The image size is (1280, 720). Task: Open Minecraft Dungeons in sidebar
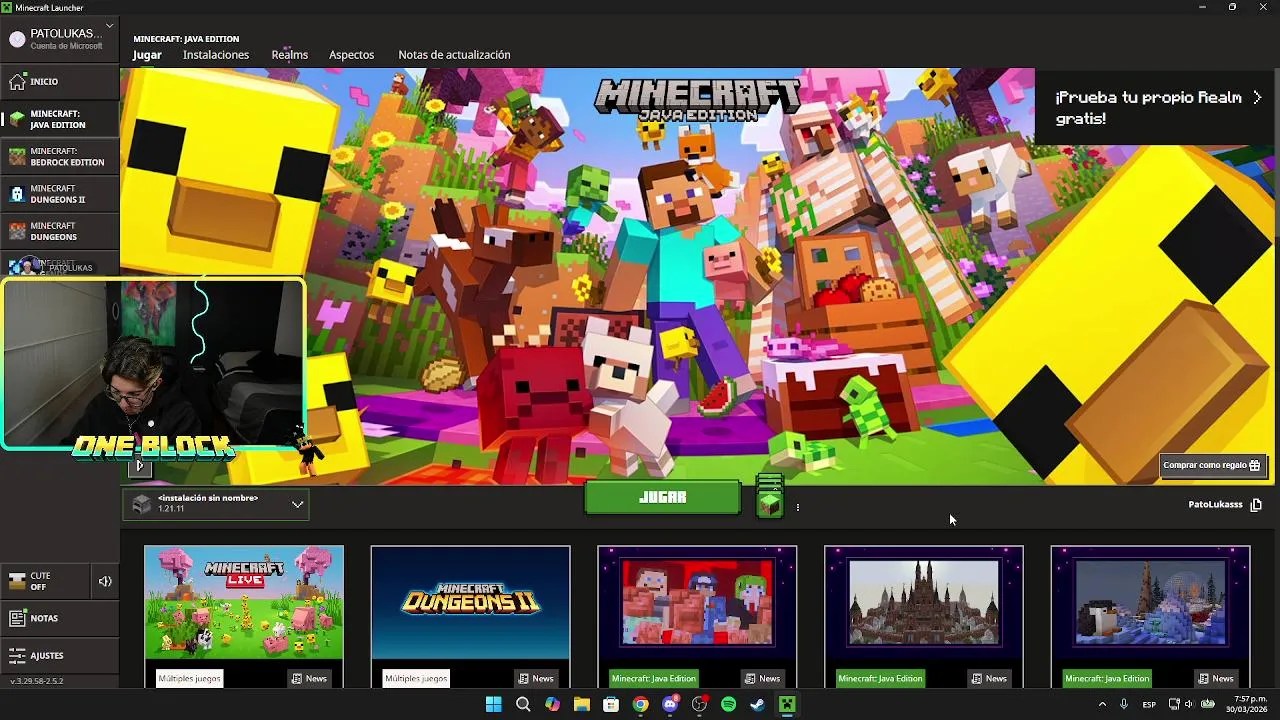(x=60, y=231)
